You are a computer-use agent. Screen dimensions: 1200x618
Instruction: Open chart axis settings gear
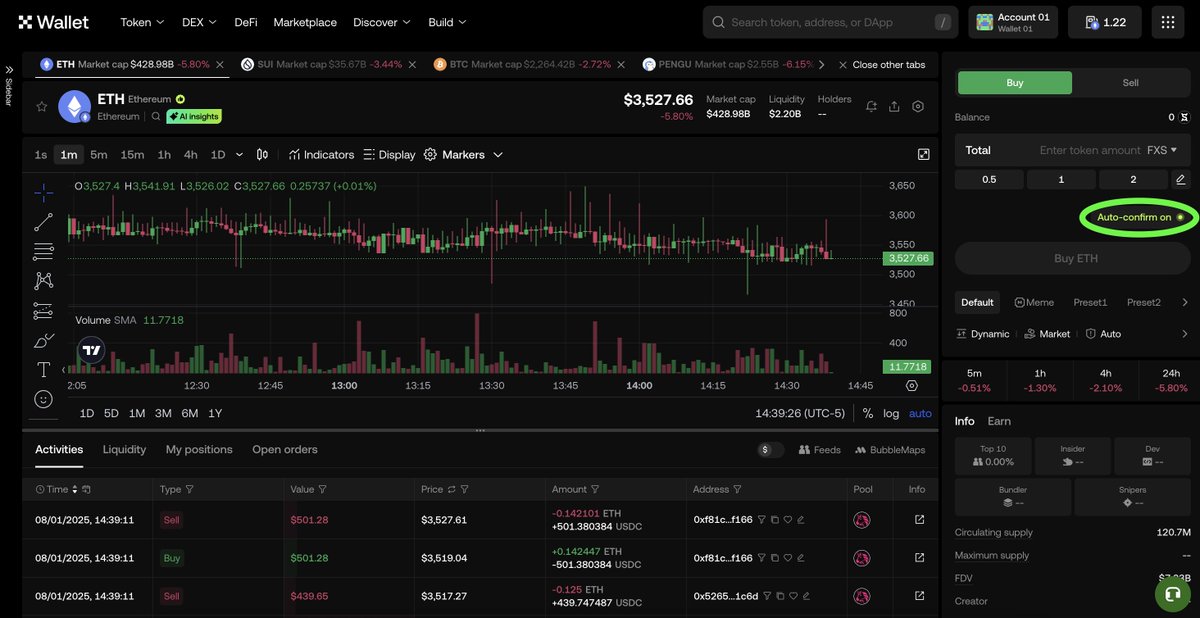click(912, 385)
